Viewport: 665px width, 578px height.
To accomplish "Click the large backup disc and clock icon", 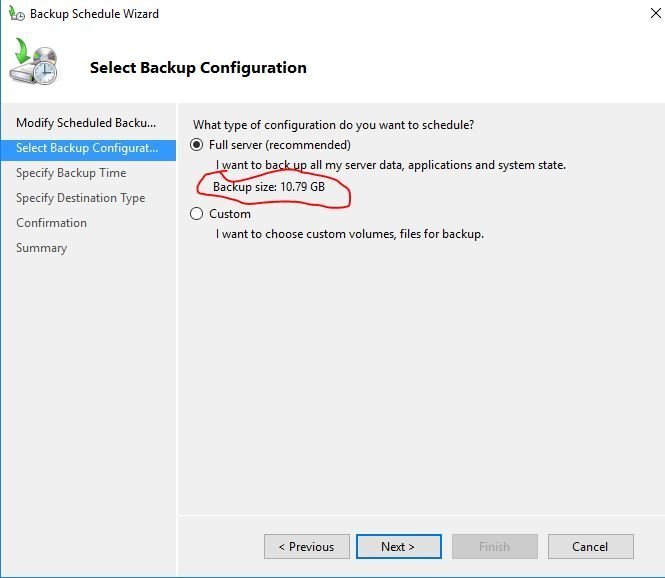I will (x=34, y=62).
